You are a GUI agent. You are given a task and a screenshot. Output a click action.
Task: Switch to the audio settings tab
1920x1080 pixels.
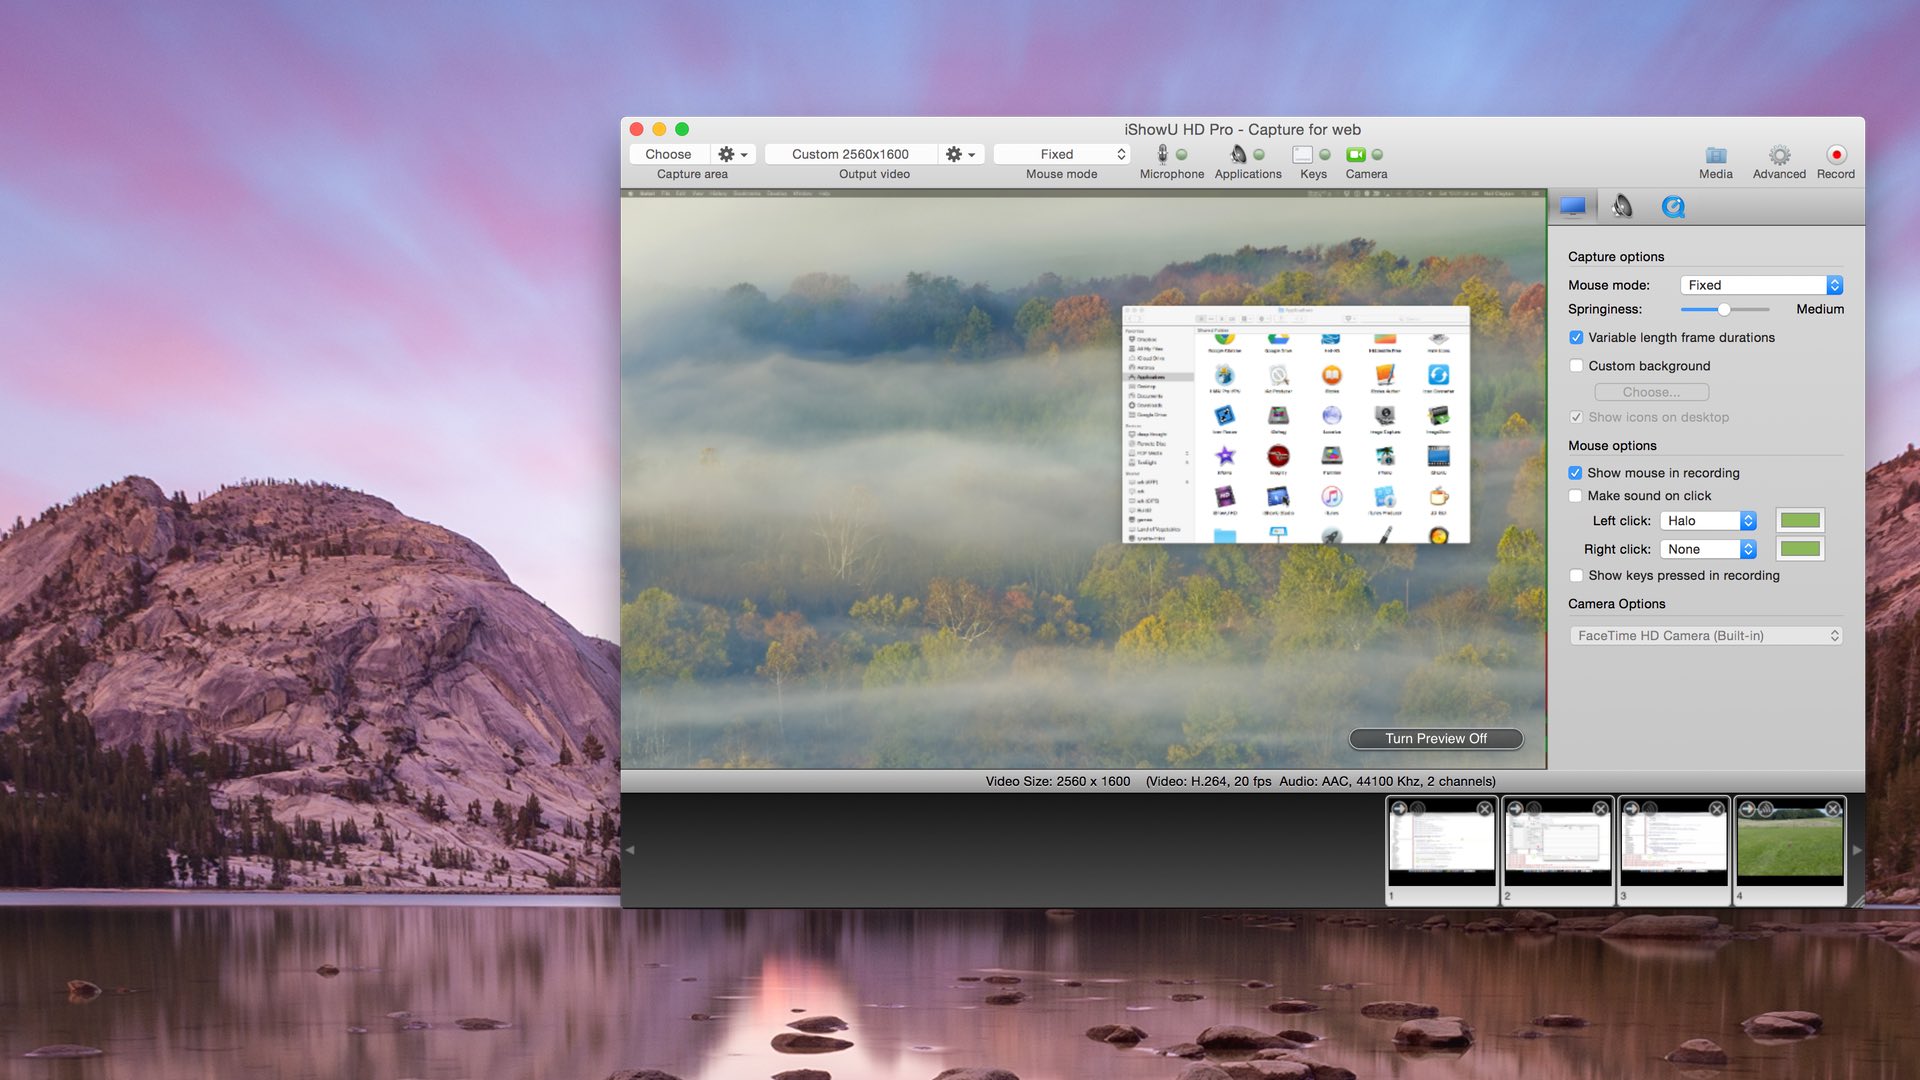click(x=1622, y=207)
